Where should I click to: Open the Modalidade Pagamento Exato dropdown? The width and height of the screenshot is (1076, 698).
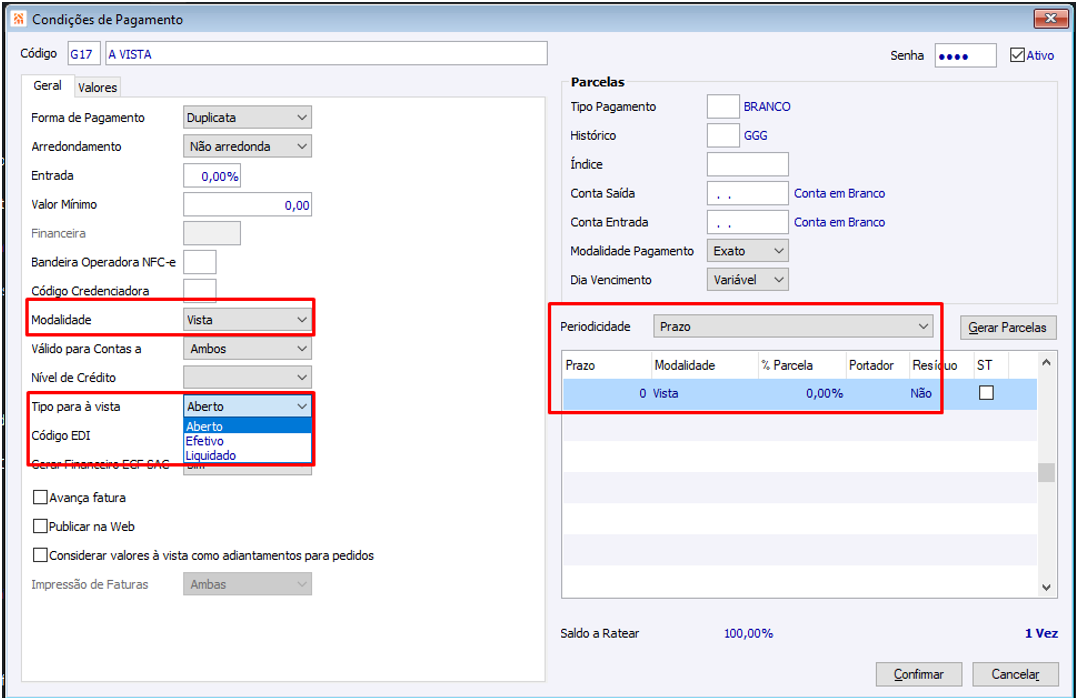point(747,251)
